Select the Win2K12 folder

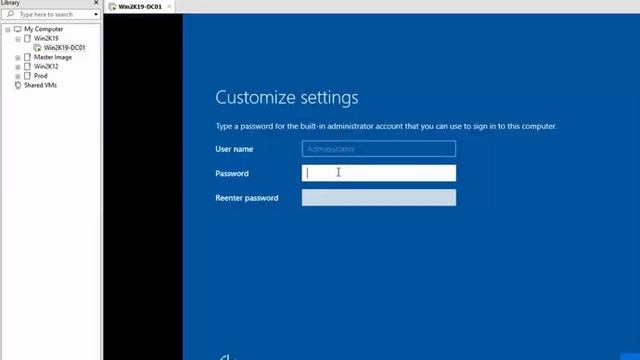click(46, 67)
